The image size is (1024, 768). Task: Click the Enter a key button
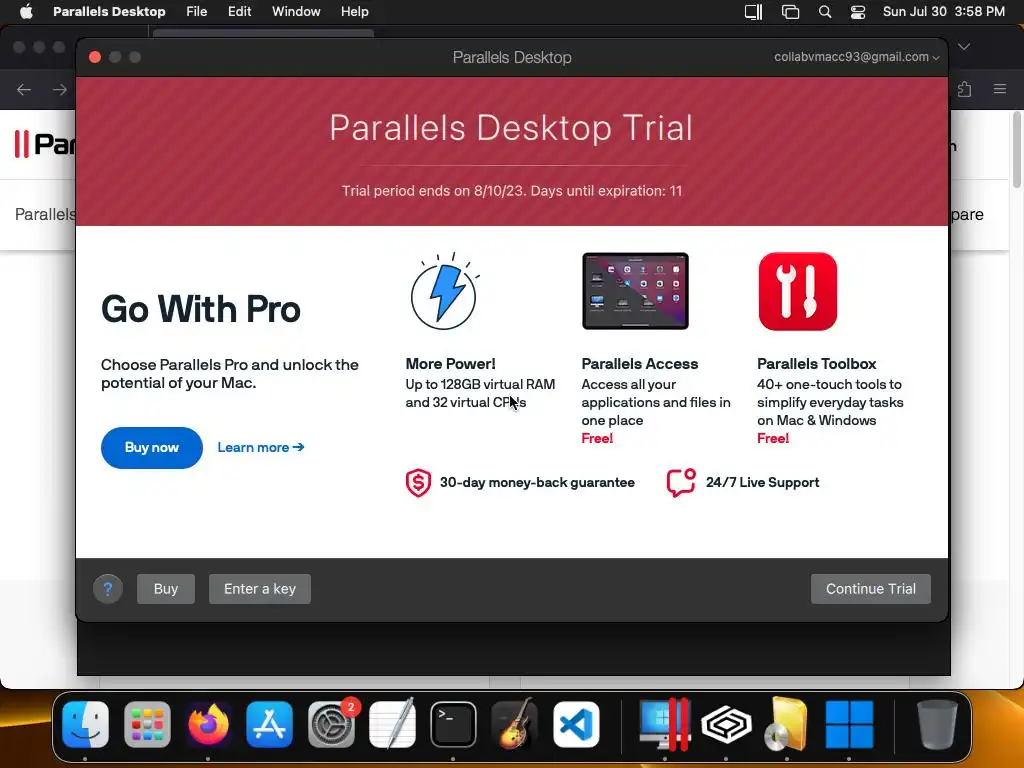pos(260,589)
